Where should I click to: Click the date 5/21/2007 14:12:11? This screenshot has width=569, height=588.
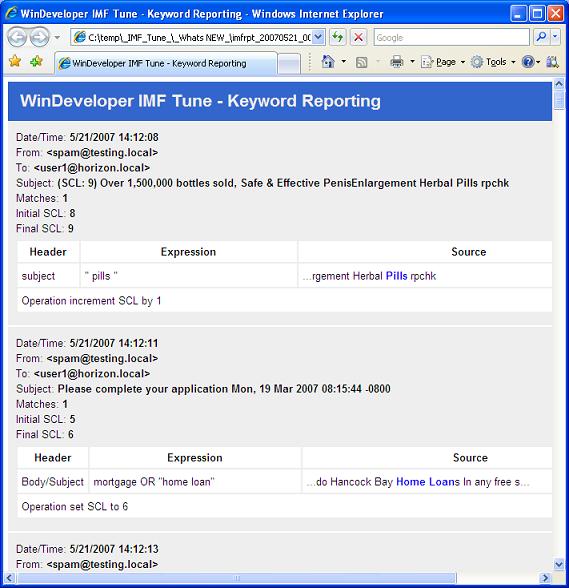coord(114,343)
